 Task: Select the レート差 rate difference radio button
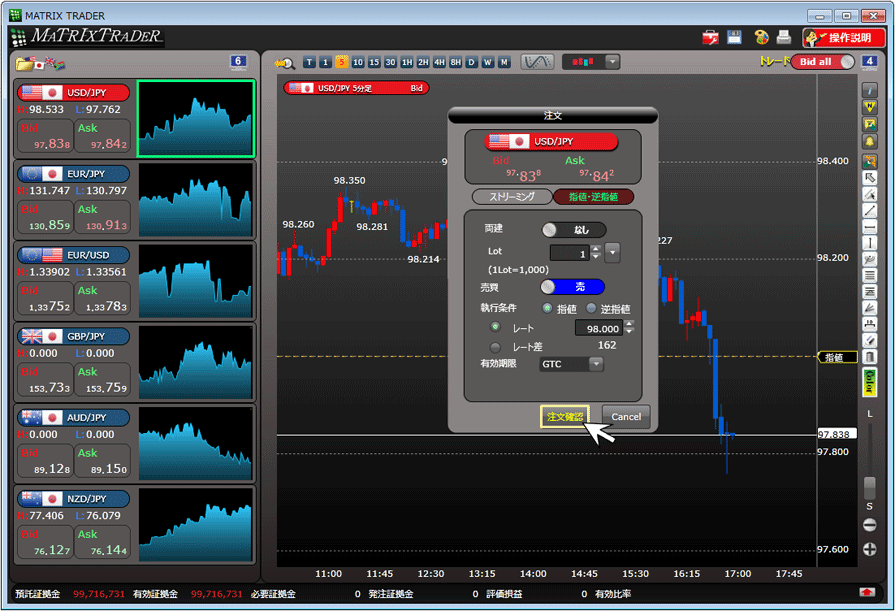click(x=495, y=347)
